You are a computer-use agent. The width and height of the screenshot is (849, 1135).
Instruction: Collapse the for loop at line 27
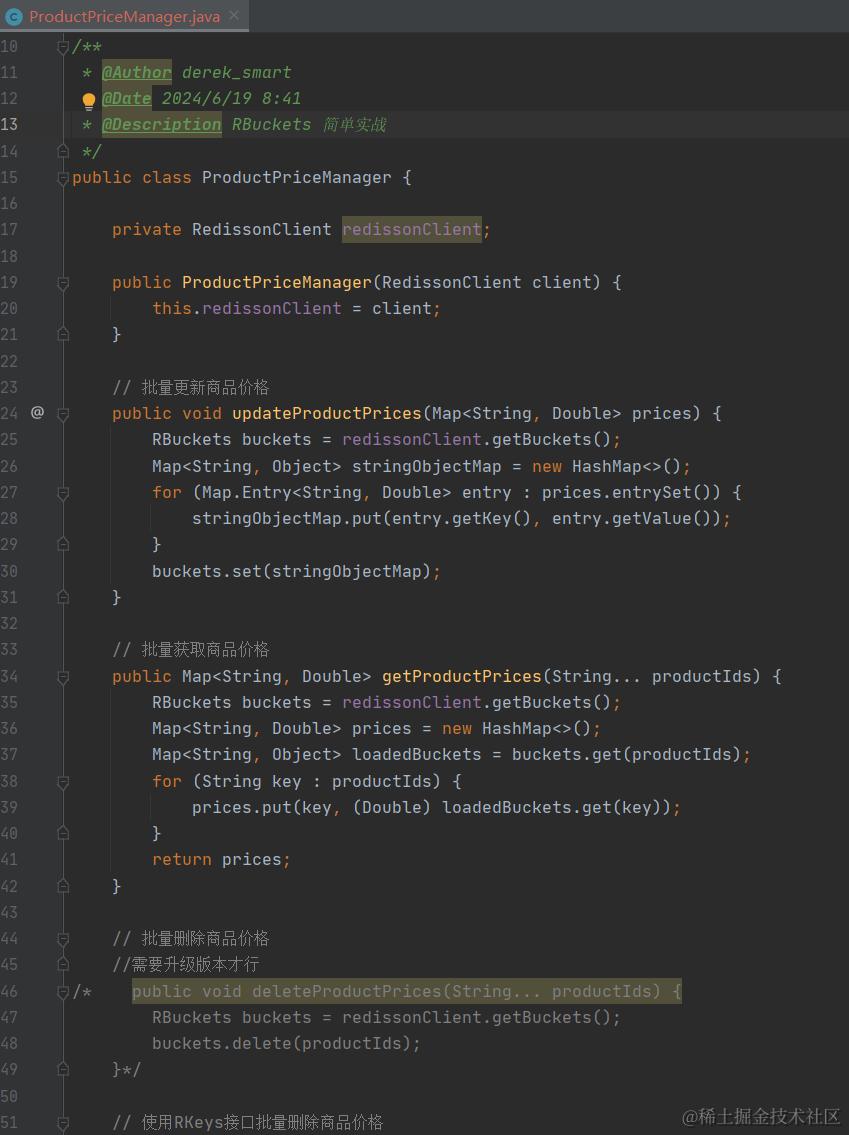pos(62,492)
